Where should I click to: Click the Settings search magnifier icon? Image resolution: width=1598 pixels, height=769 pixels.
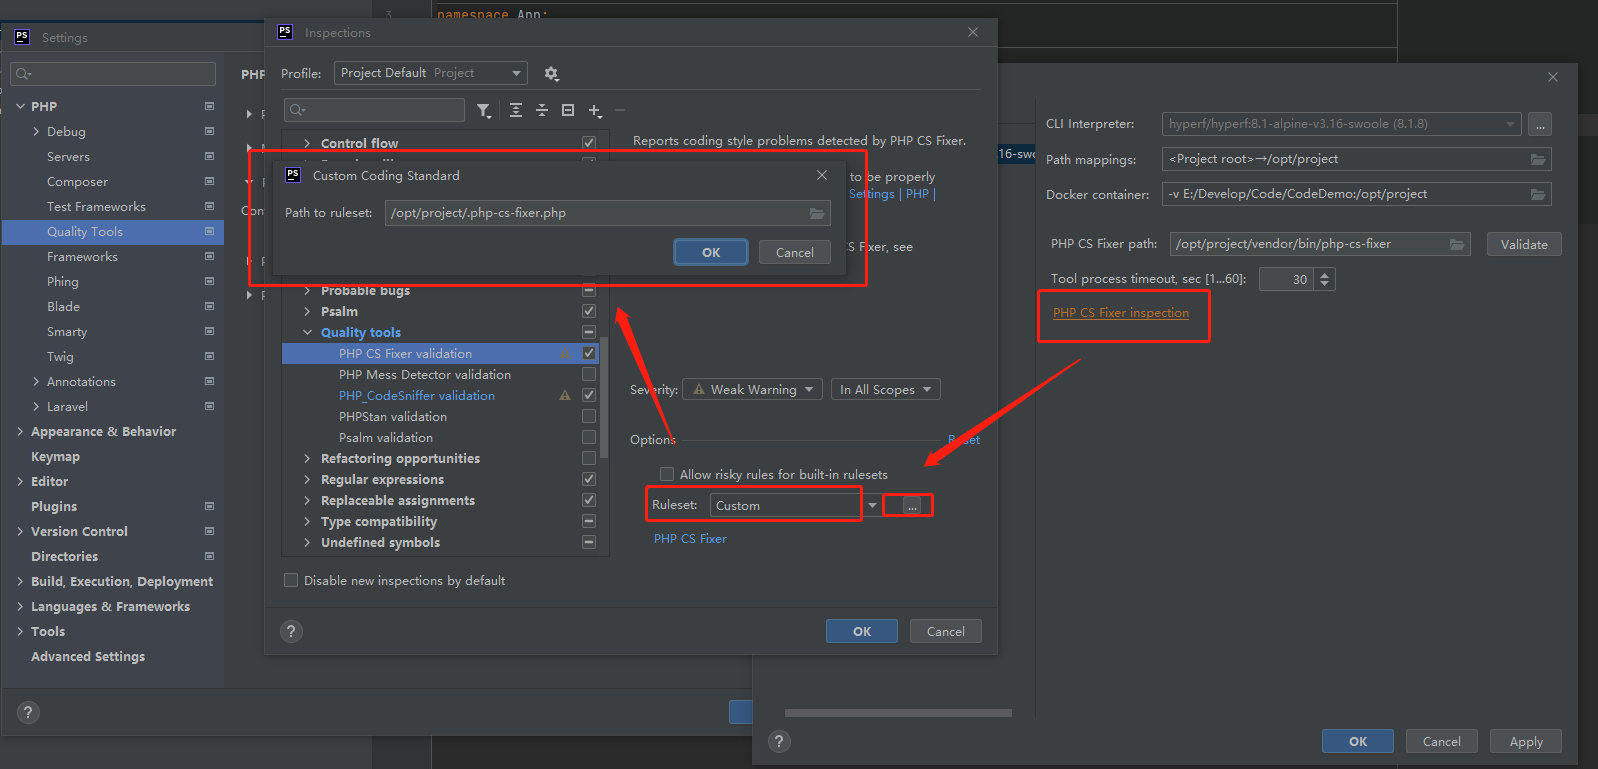coord(23,74)
